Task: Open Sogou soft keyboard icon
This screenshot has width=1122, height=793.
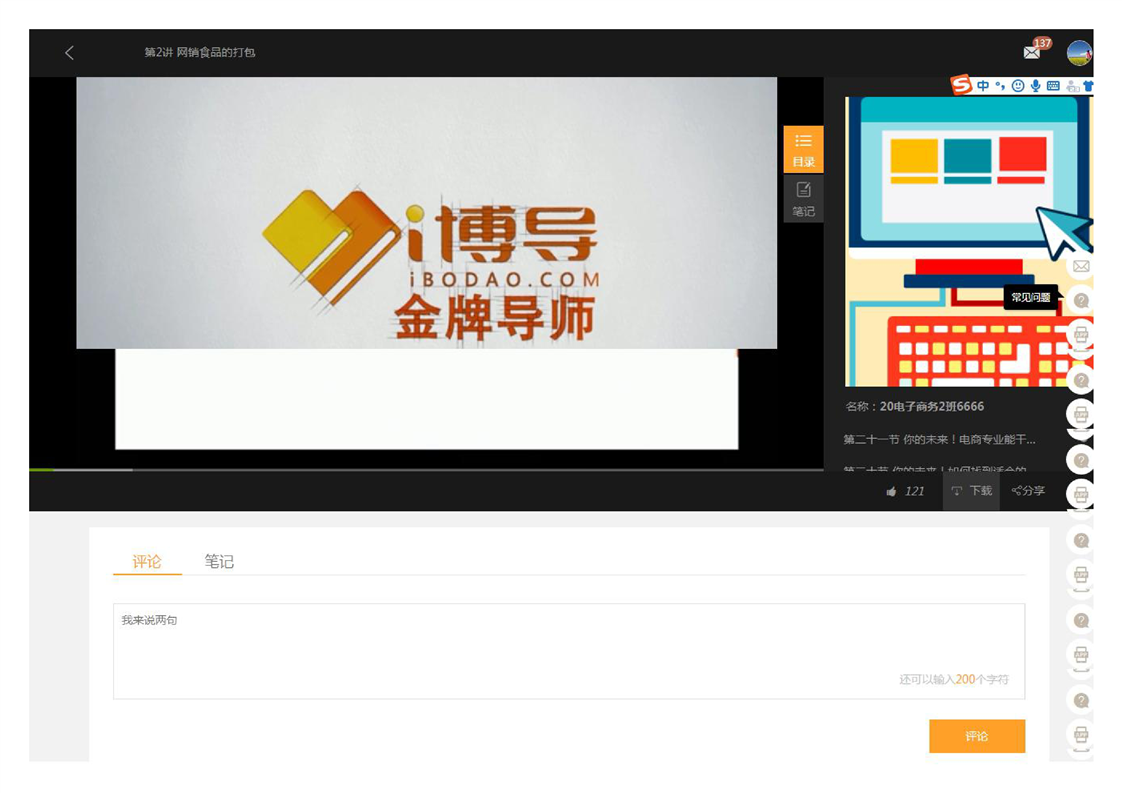Action: (x=1053, y=86)
